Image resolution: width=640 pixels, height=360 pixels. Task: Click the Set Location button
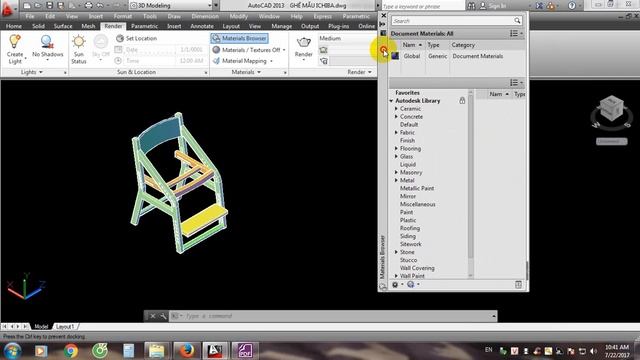[136, 38]
